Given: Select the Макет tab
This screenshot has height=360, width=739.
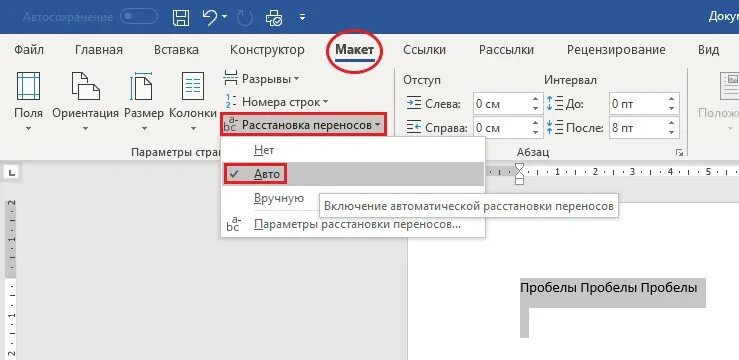Looking at the screenshot, I should pos(354,50).
